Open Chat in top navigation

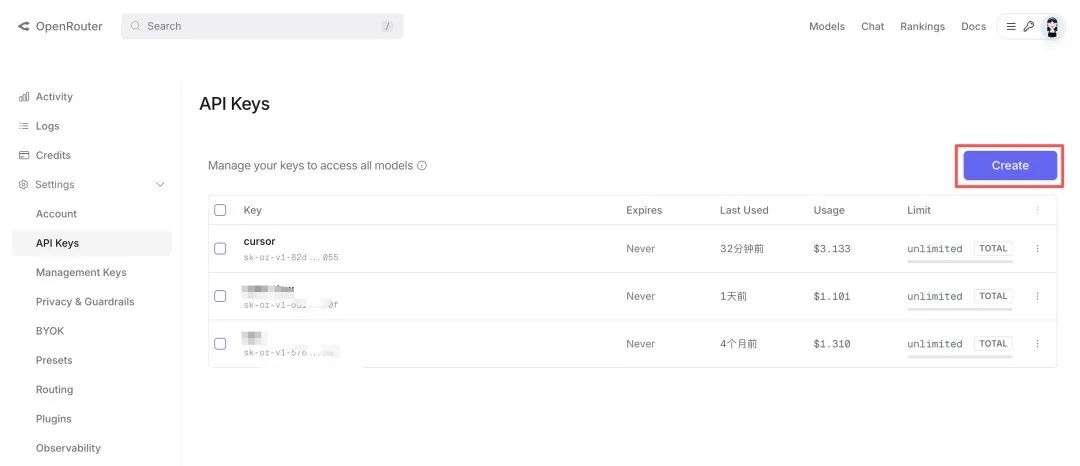tap(872, 26)
